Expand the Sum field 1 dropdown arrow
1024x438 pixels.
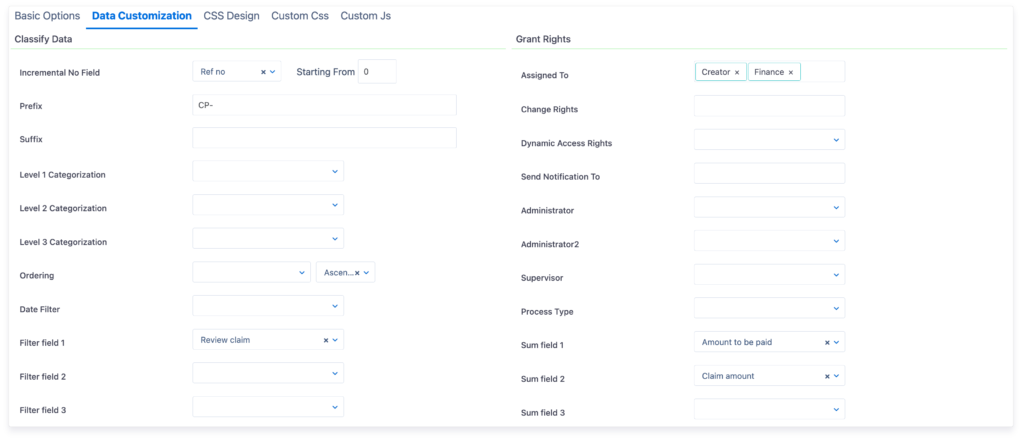tap(837, 342)
